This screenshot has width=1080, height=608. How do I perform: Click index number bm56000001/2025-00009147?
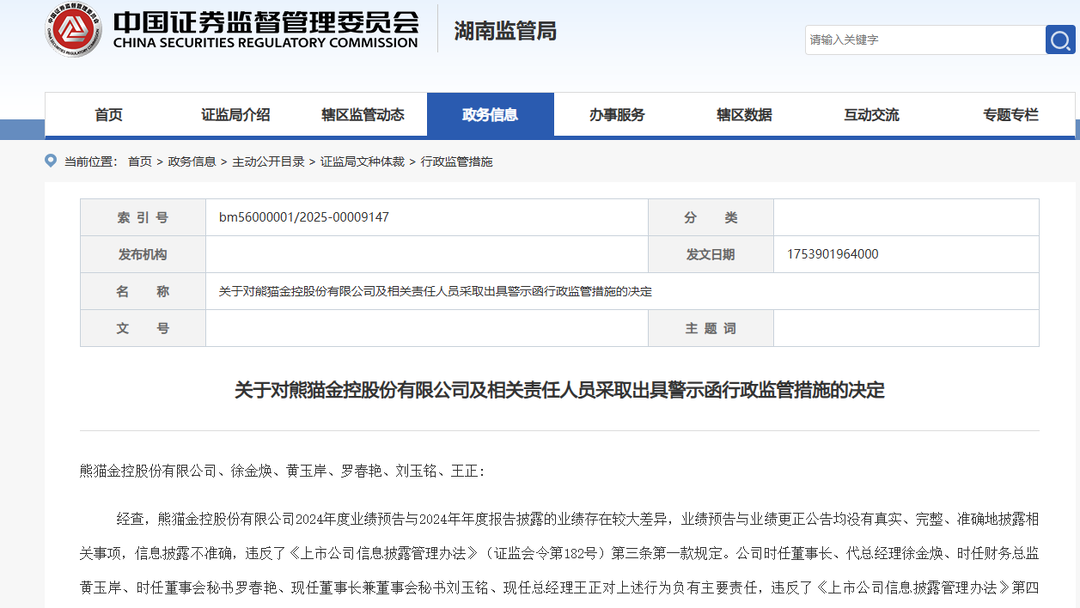(304, 217)
